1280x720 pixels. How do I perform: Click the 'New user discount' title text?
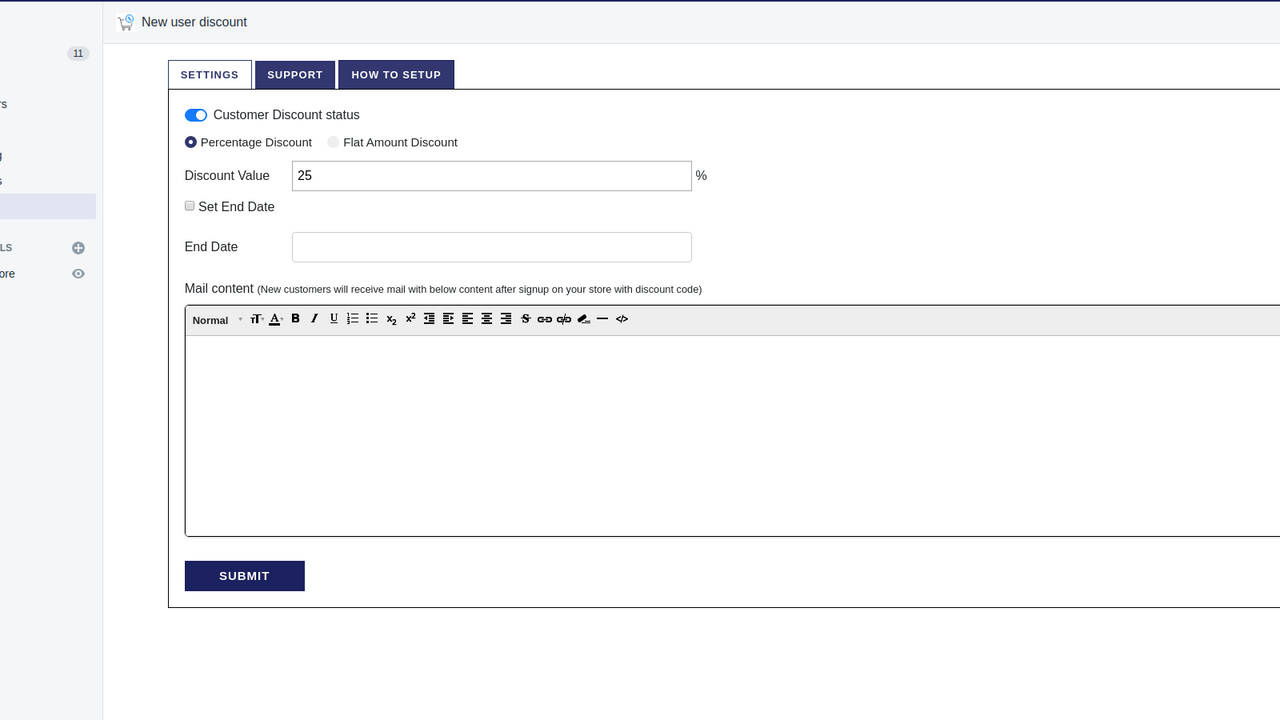pyautogui.click(x=194, y=22)
